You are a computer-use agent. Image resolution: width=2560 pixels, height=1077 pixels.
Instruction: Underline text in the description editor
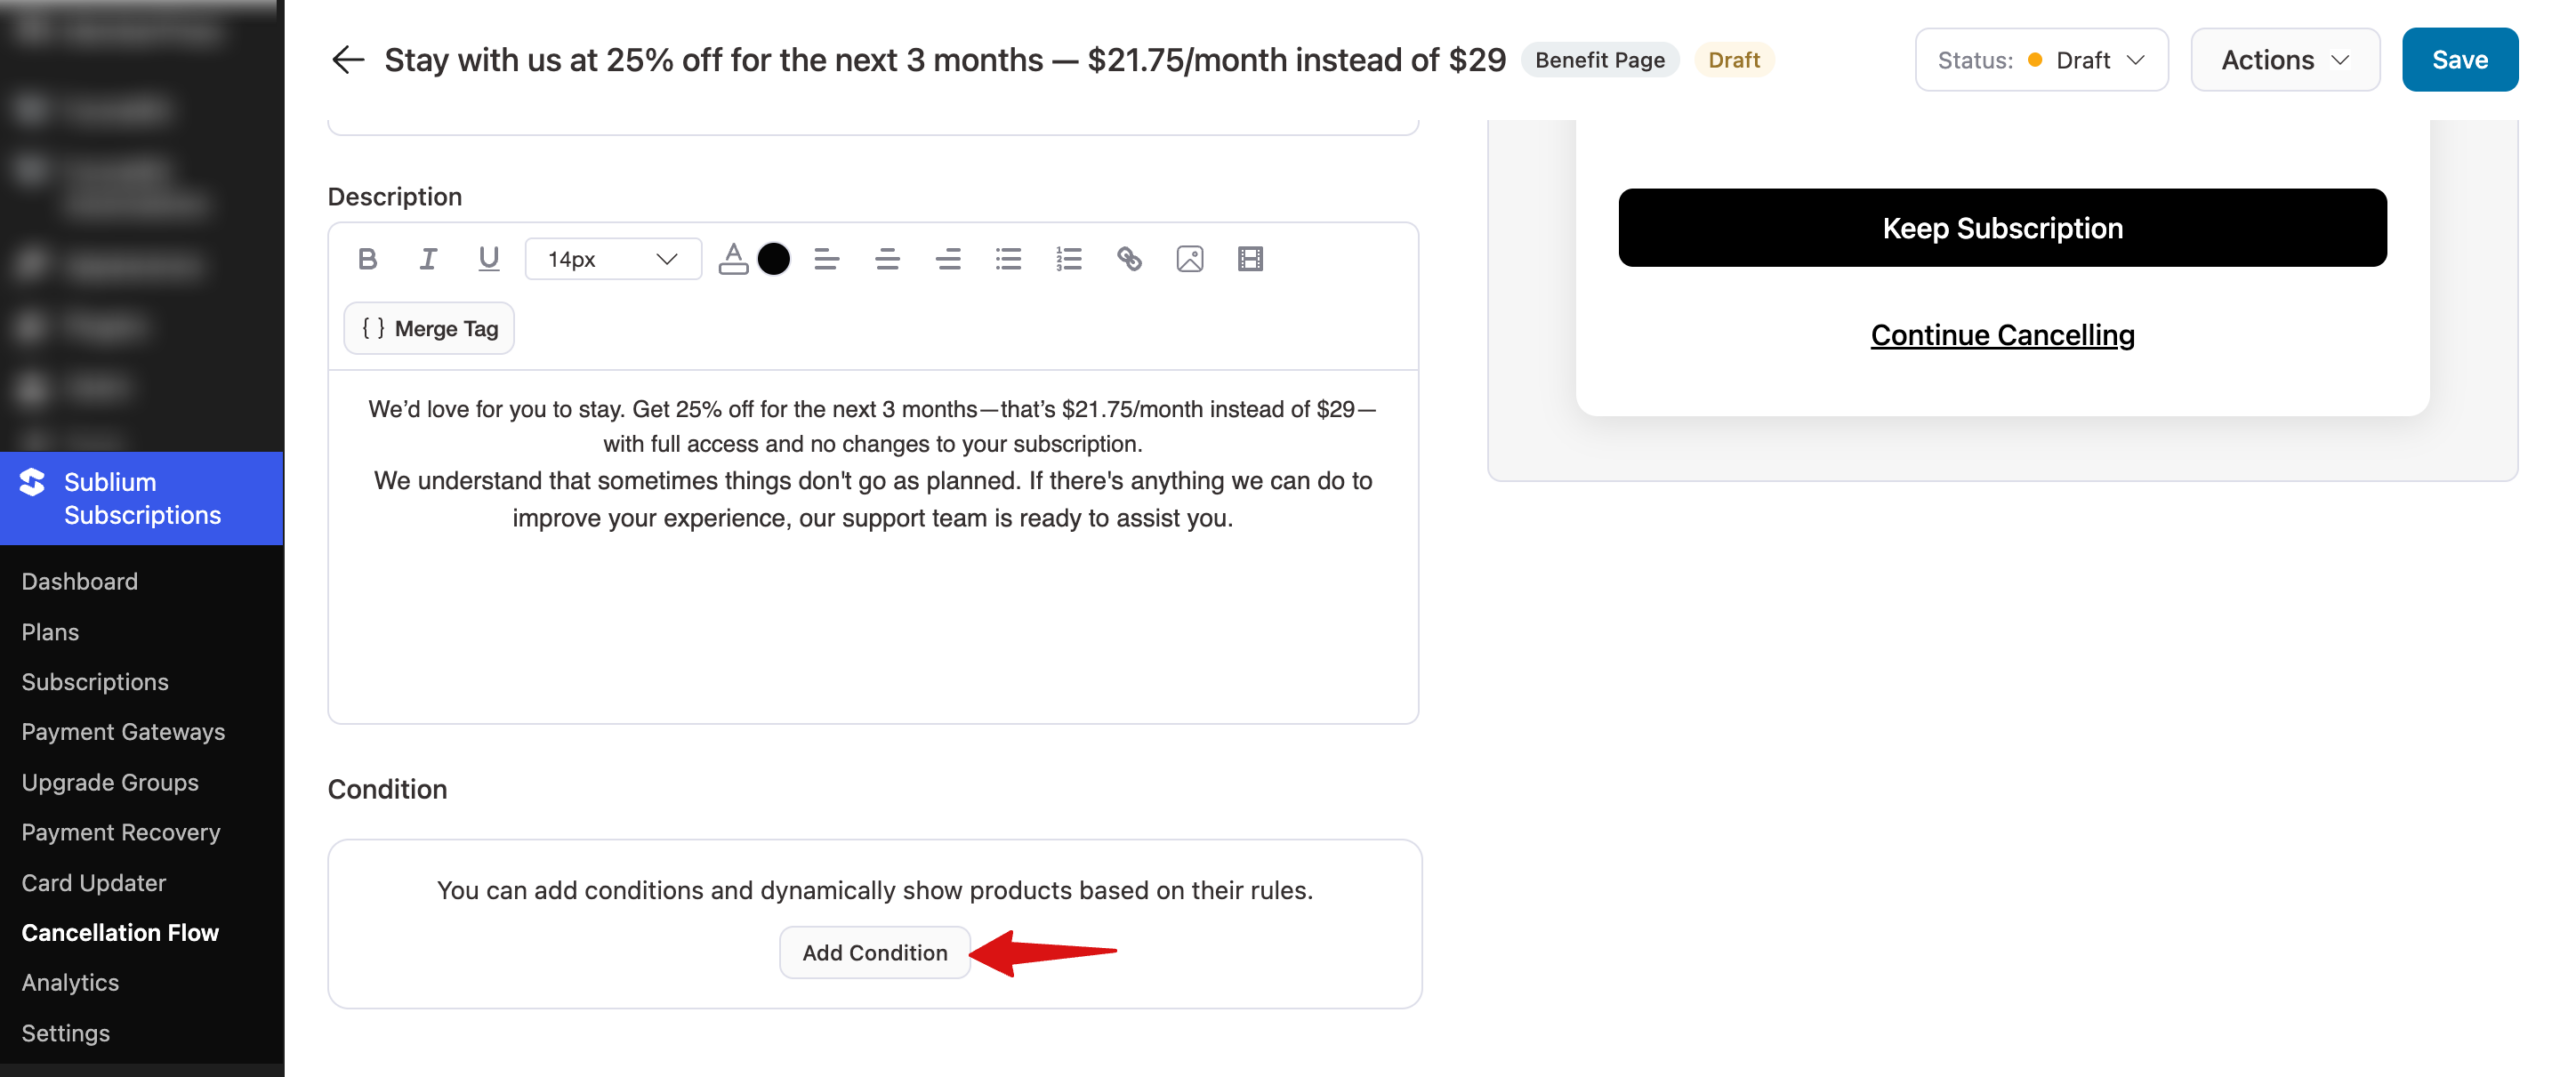click(x=489, y=258)
